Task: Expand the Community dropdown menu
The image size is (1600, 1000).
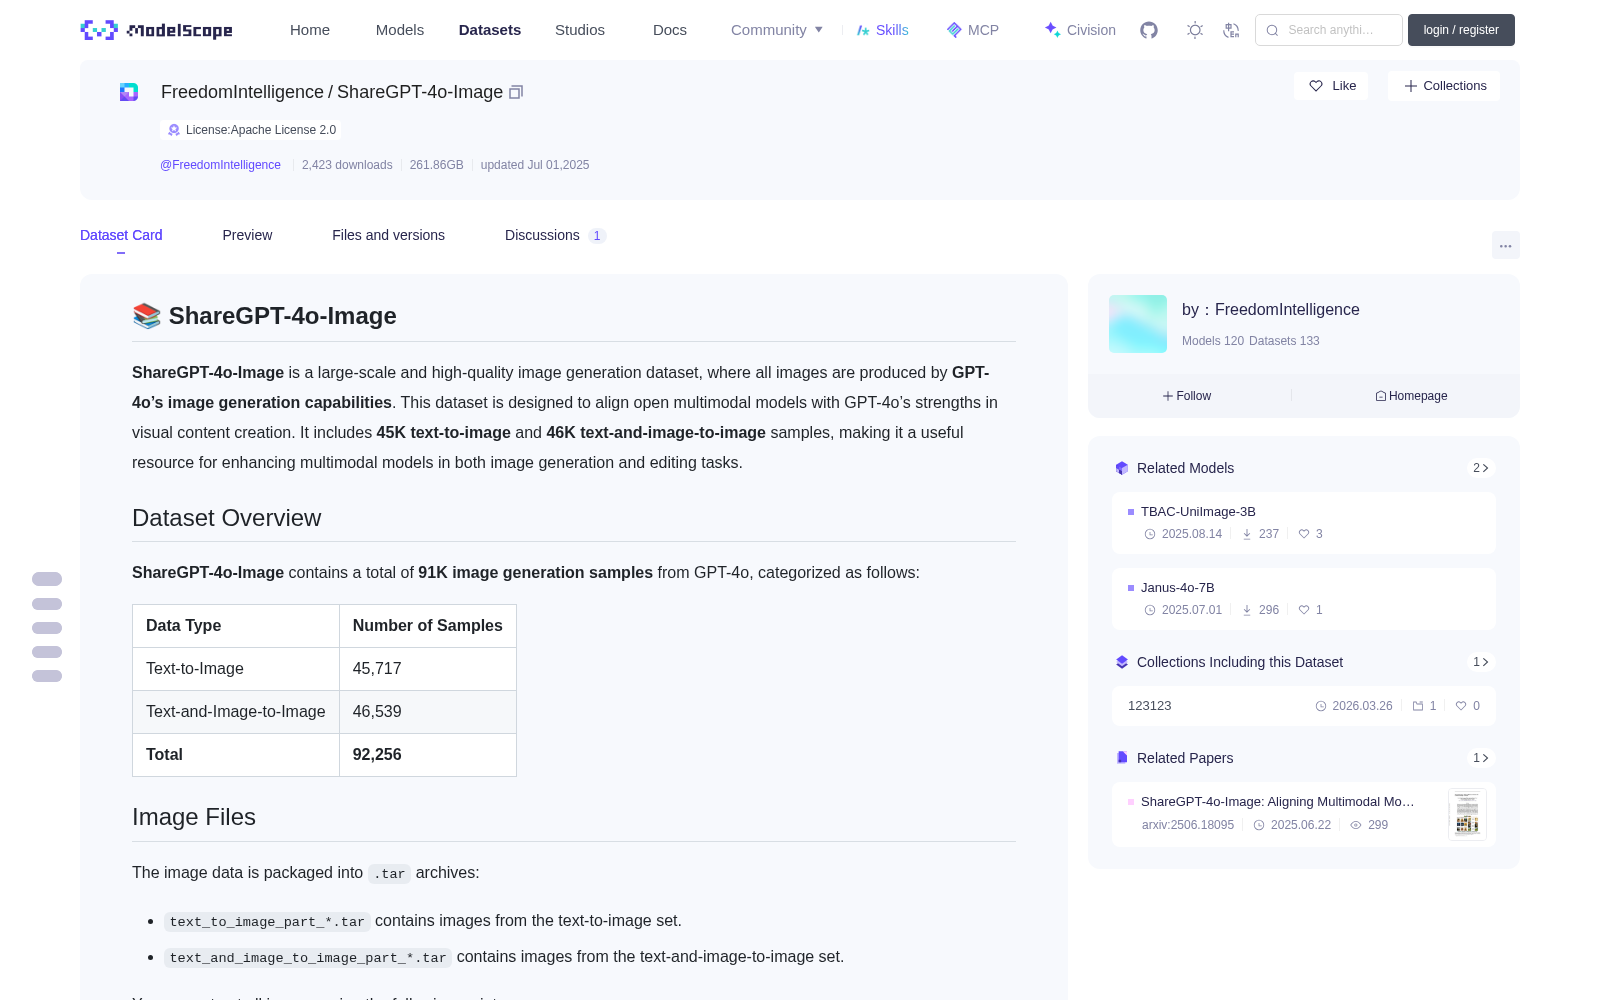Action: pos(777,30)
